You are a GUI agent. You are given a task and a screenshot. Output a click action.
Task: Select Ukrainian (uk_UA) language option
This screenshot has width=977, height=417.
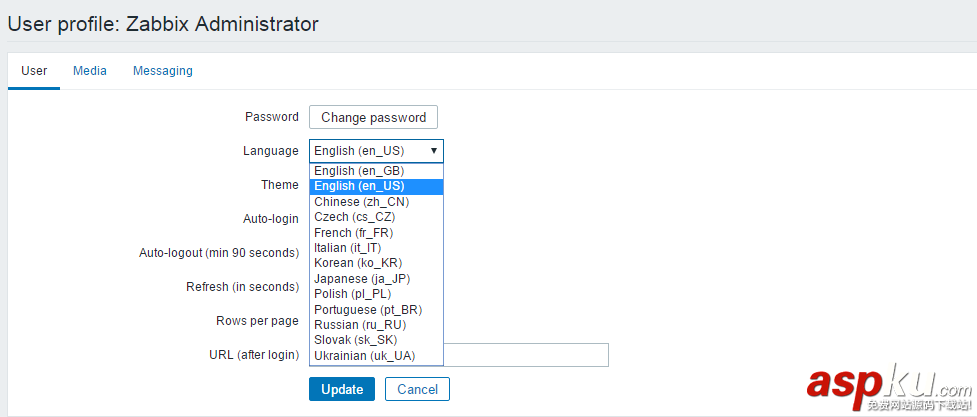(x=364, y=356)
